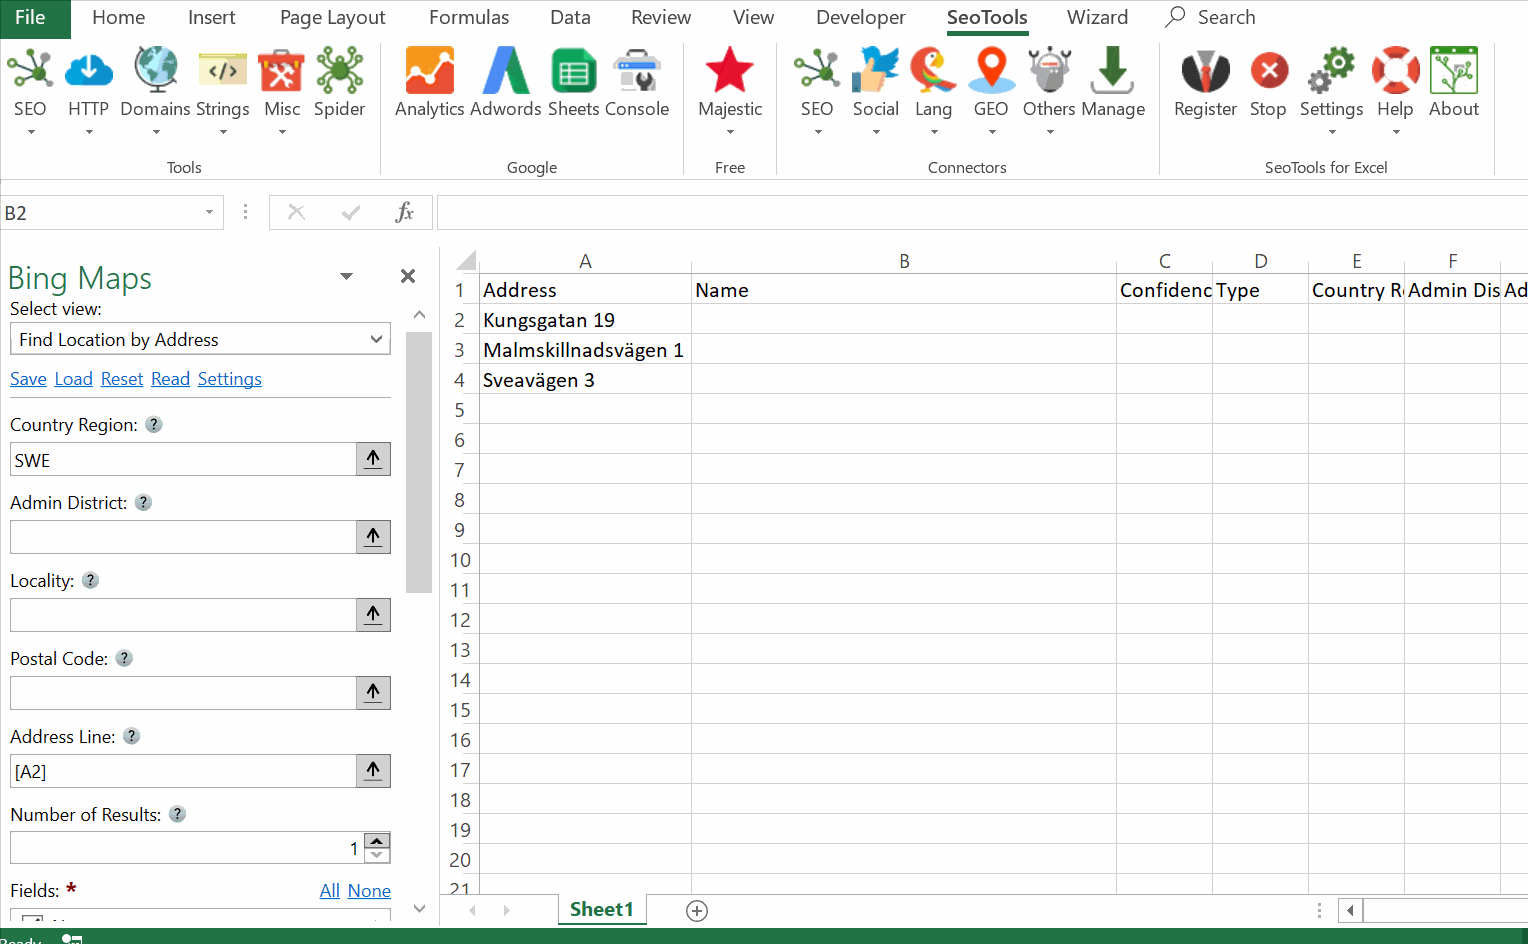Open the Google Sheets connector
Screen dimensions: 1528x944
(574, 84)
